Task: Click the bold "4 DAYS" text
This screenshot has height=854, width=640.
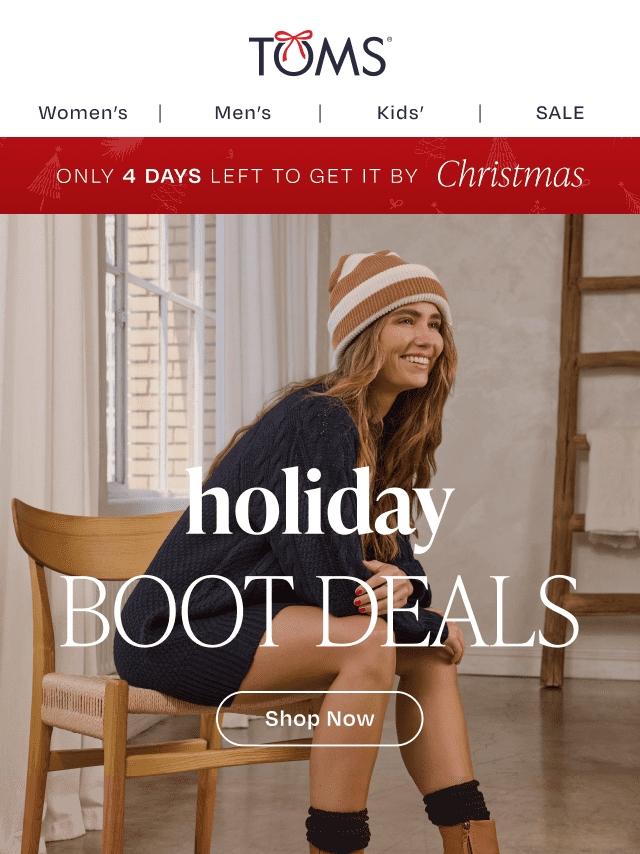Action: [x=162, y=176]
